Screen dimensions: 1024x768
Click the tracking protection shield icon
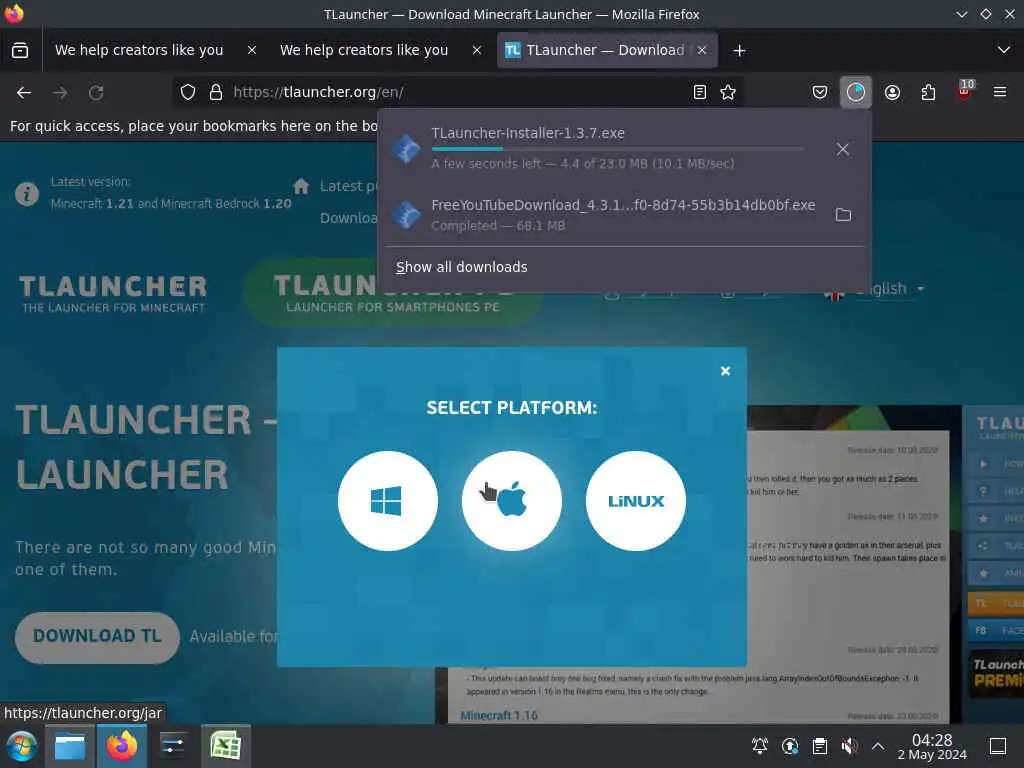[187, 92]
